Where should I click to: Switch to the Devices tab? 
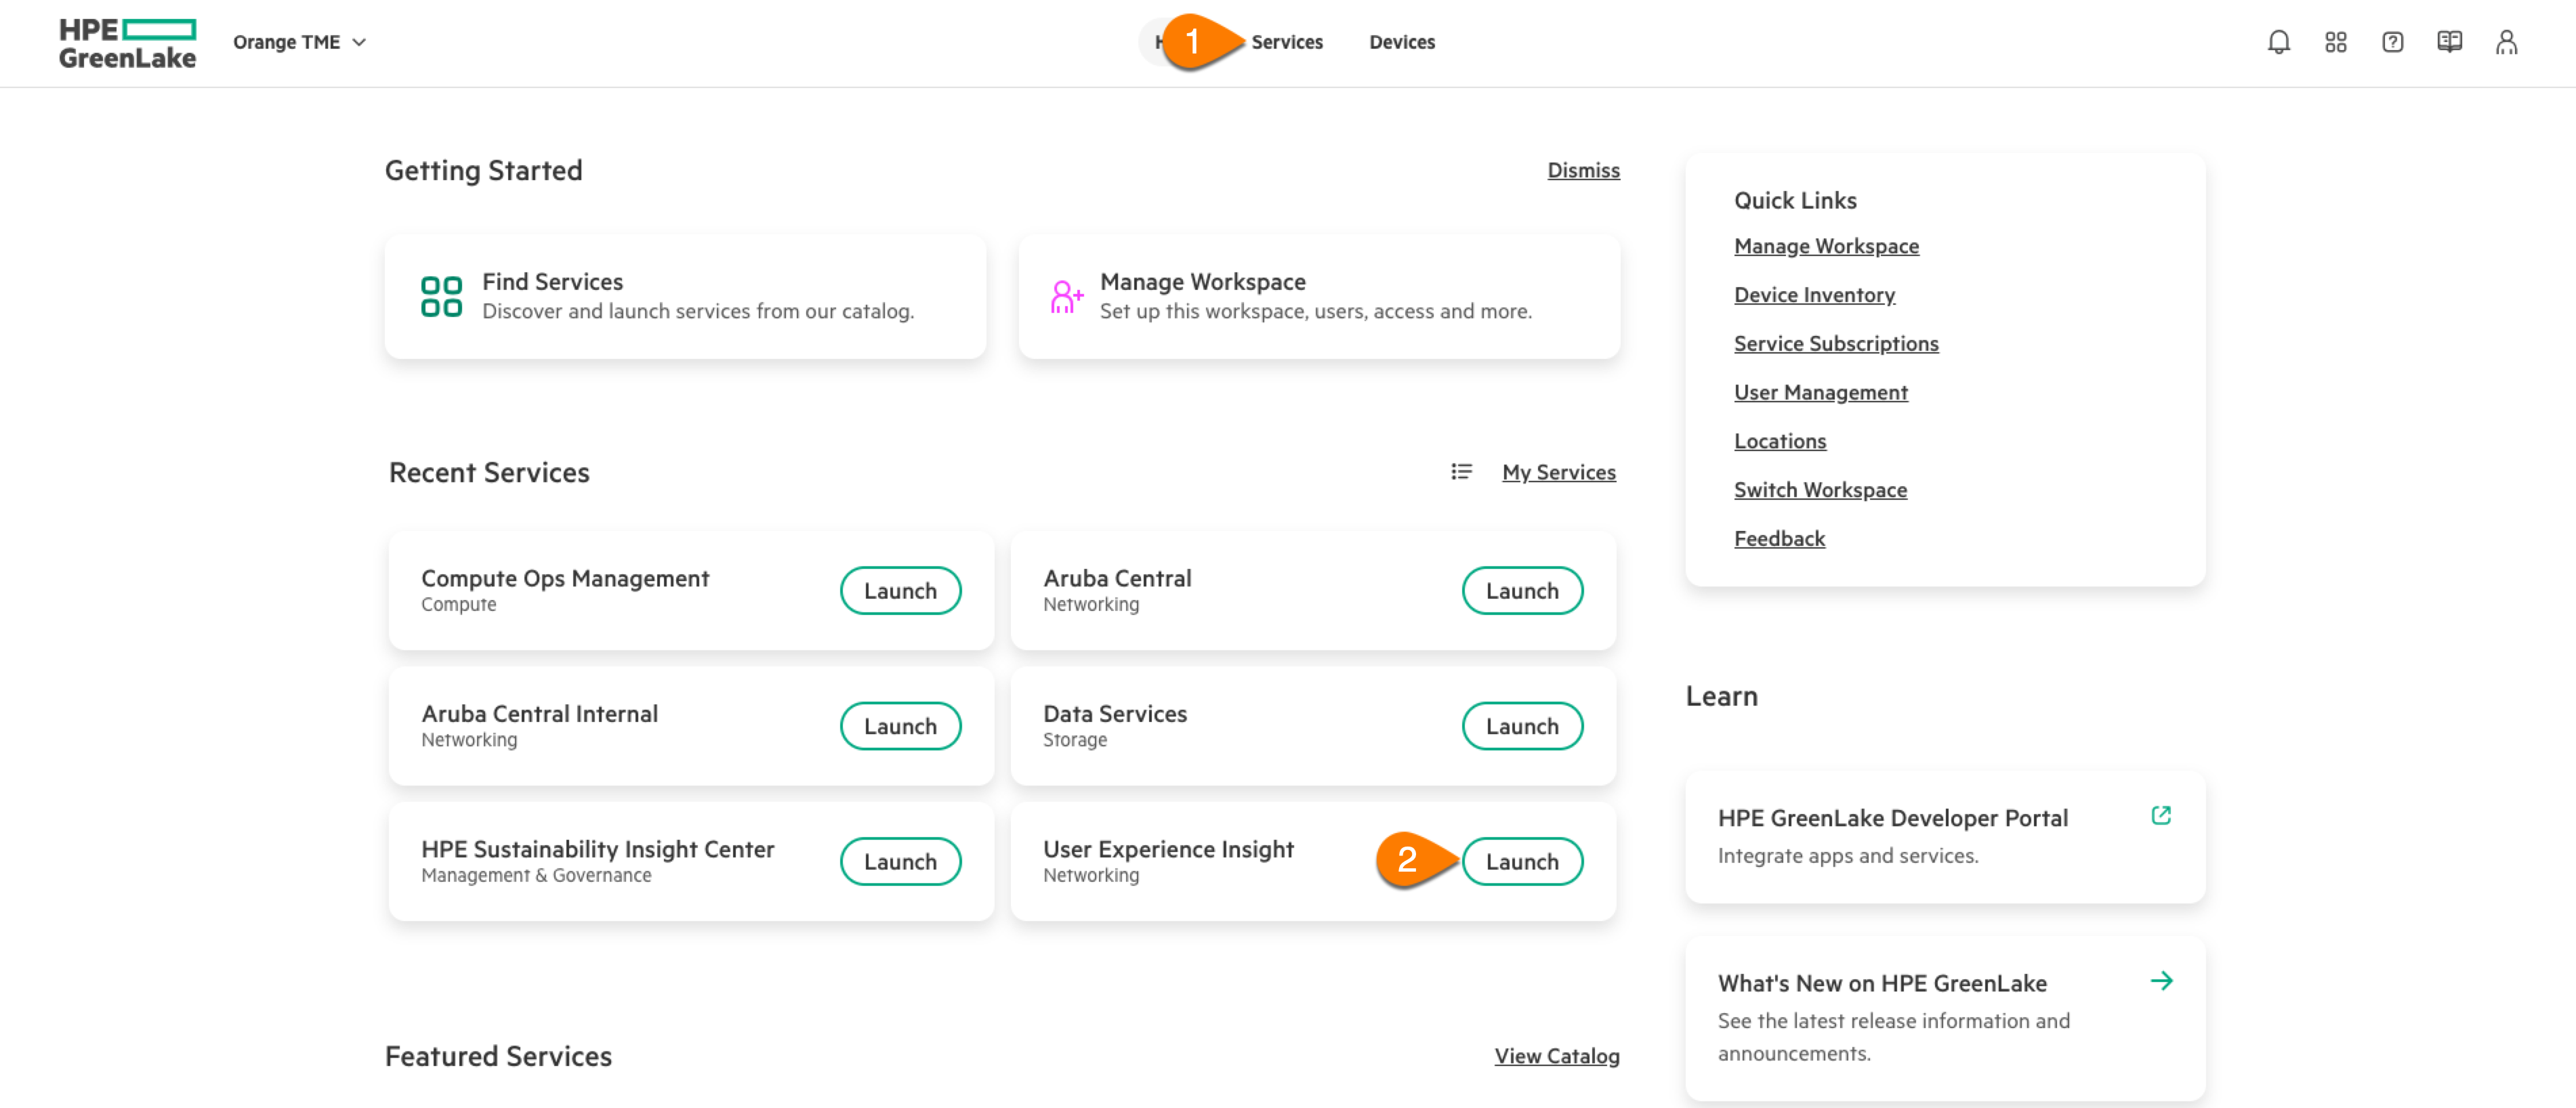click(x=1401, y=42)
